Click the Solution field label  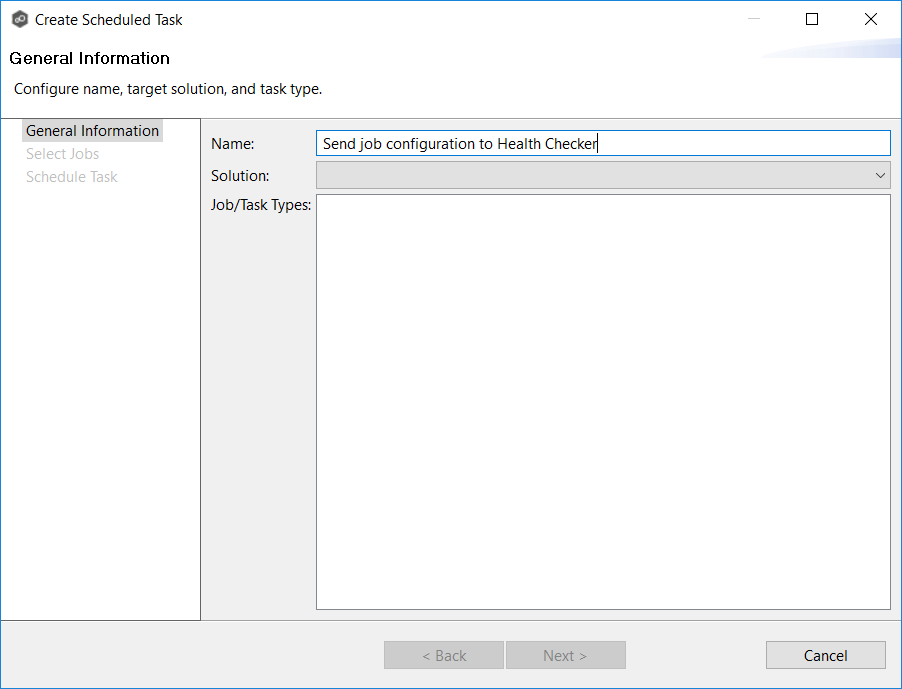pyautogui.click(x=240, y=174)
